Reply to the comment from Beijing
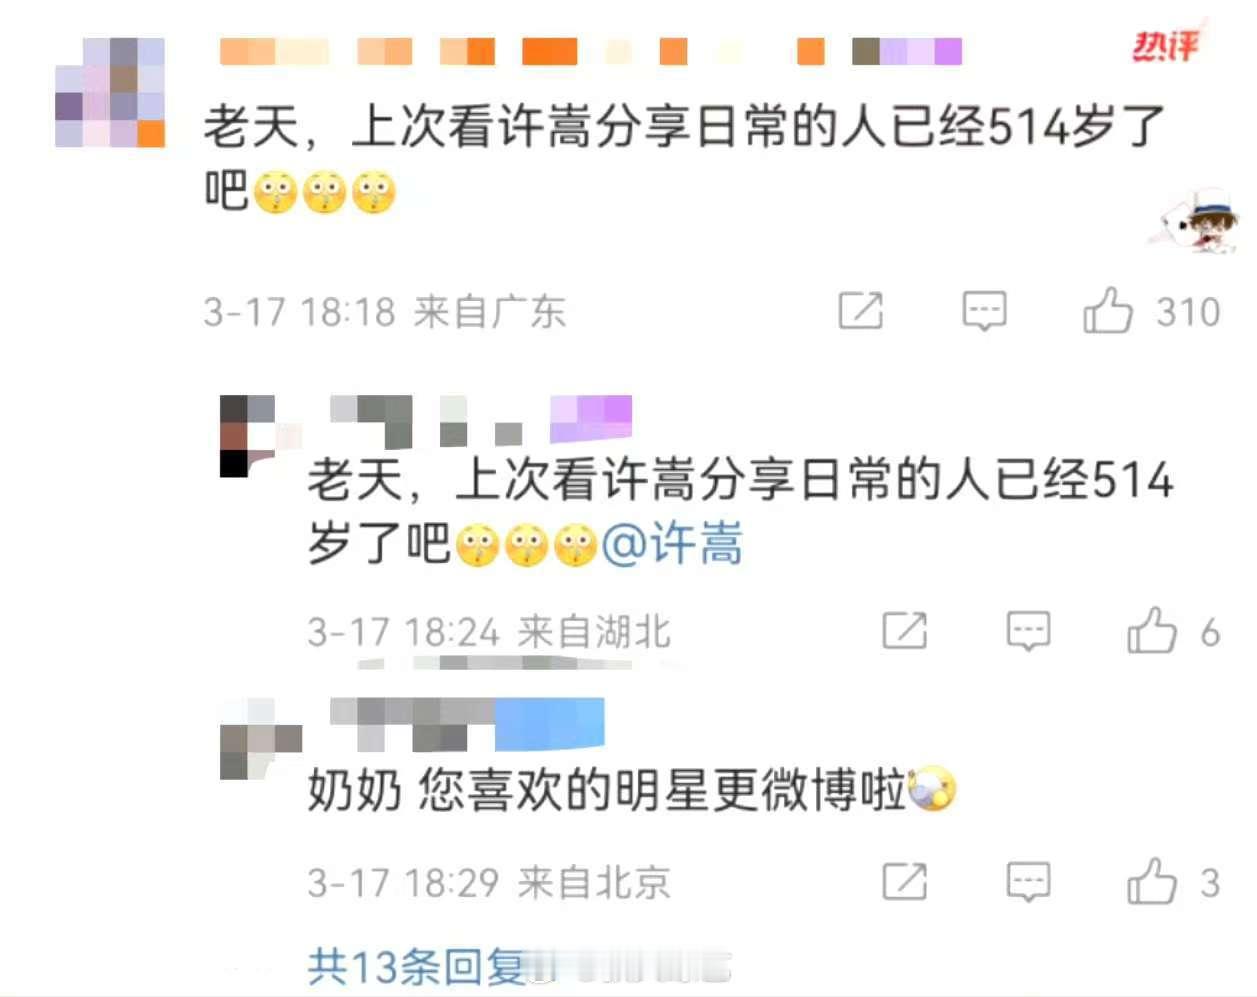This screenshot has width=1257, height=997. click(1028, 882)
